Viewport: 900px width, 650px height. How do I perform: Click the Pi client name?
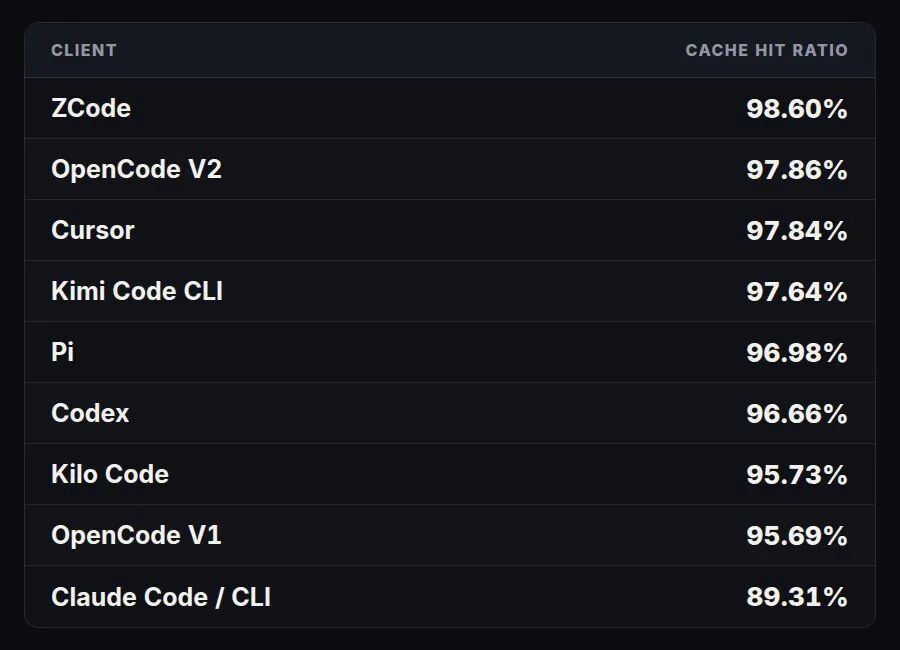63,352
